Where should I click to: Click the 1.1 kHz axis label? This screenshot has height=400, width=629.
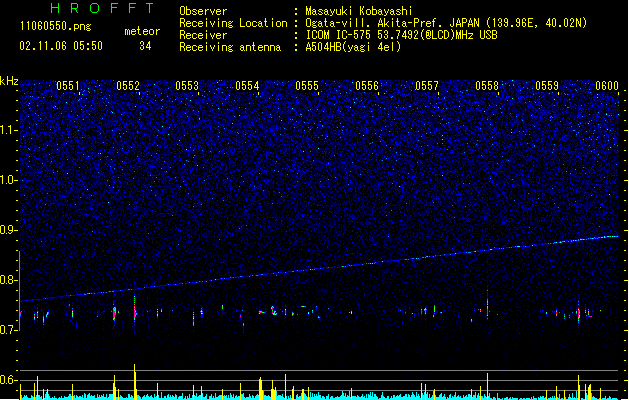(9, 130)
